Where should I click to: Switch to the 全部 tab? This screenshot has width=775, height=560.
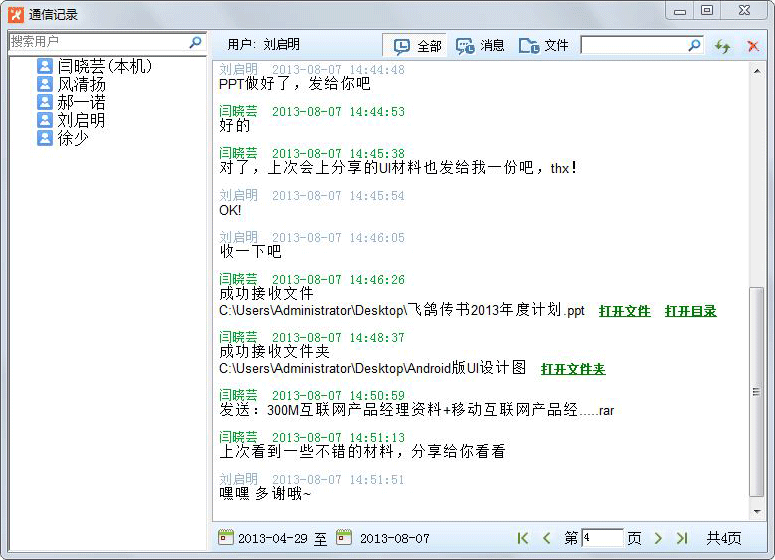click(x=416, y=46)
